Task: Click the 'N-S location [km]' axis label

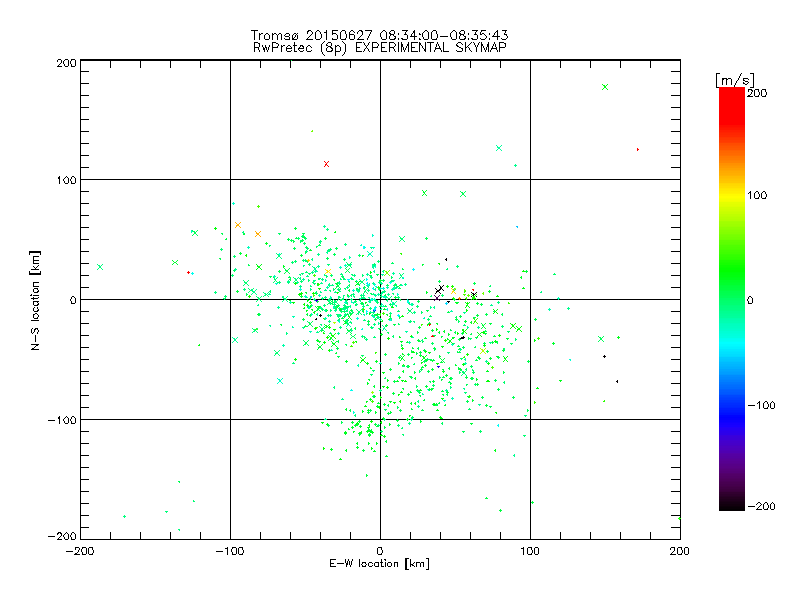Action: pyautogui.click(x=35, y=300)
